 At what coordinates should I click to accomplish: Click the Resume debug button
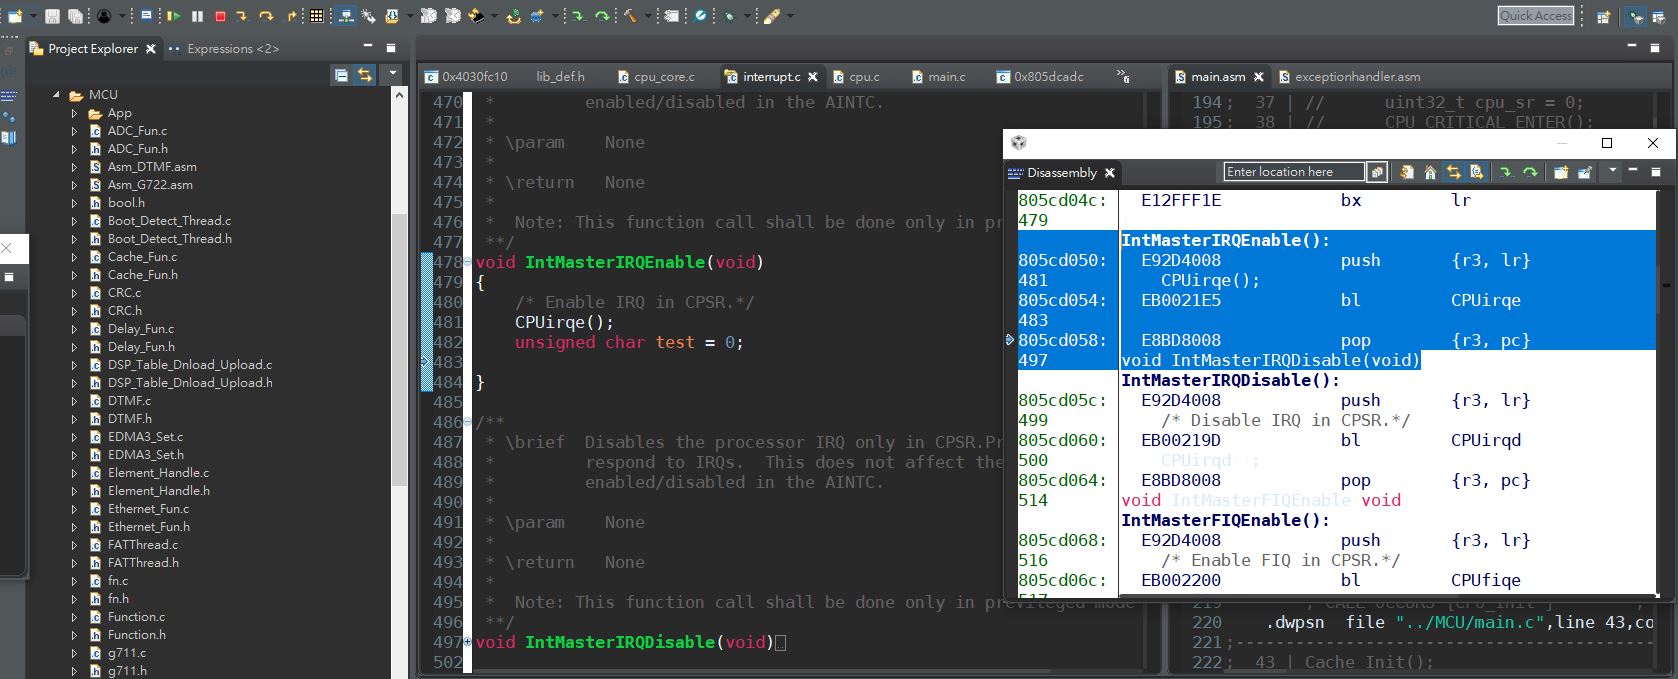click(173, 16)
